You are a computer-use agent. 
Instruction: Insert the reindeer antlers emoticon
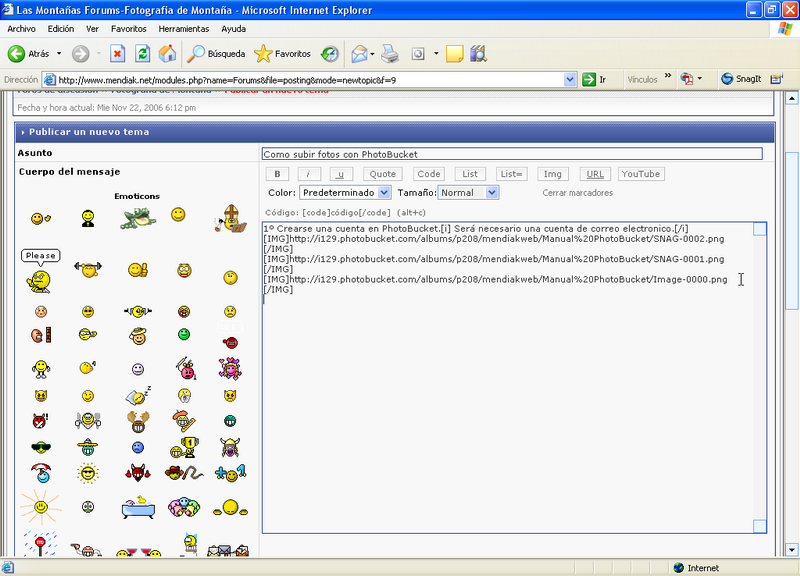(138, 421)
